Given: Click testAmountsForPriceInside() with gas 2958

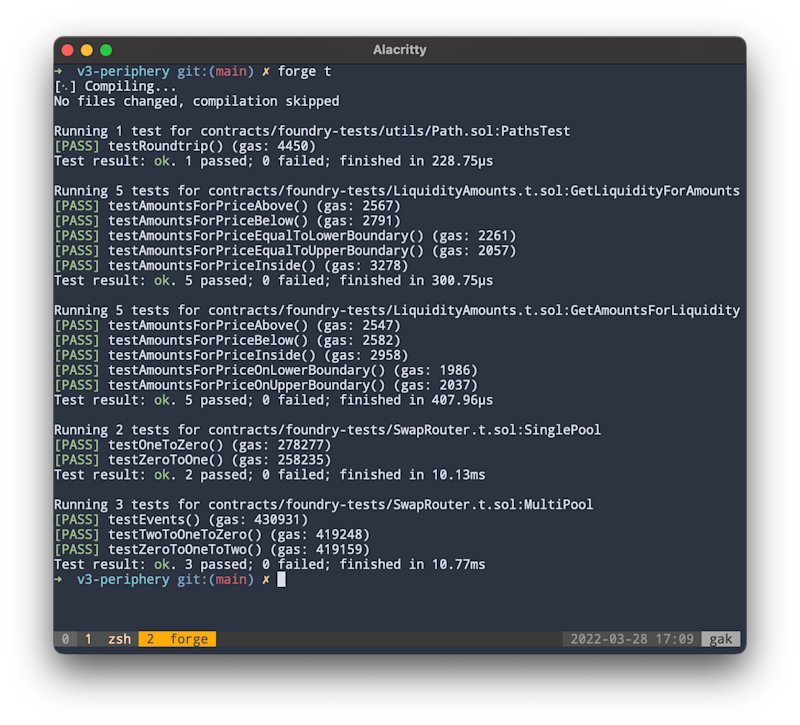Looking at the screenshot, I should (231, 355).
